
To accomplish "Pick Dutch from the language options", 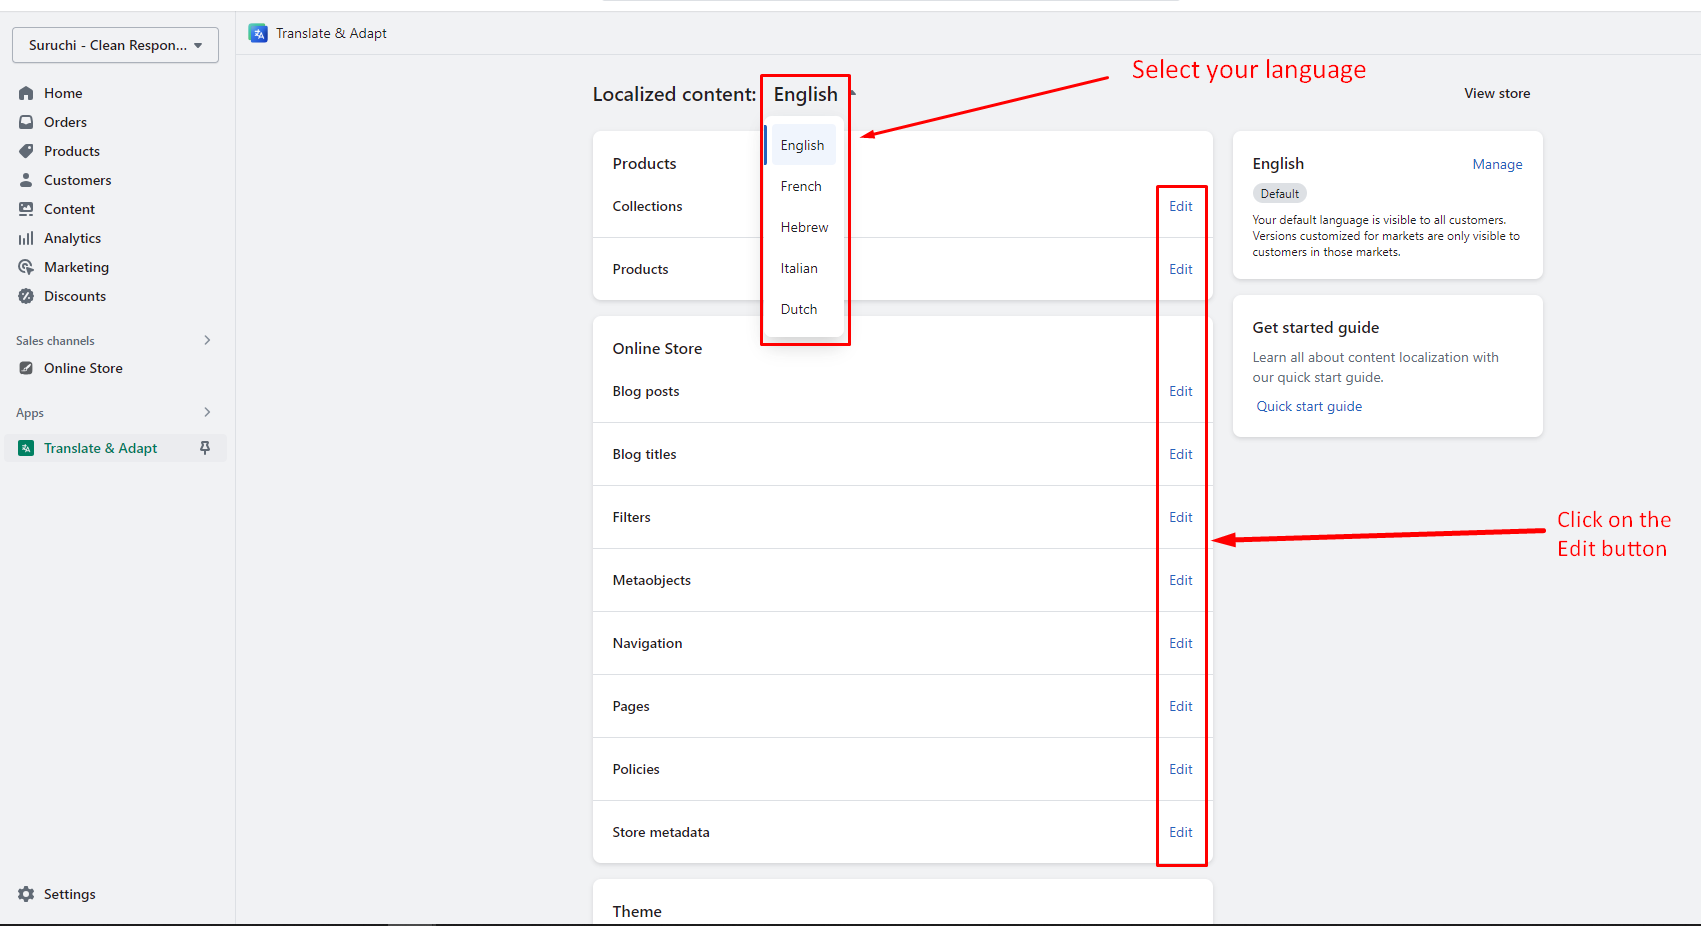I will pos(799,309).
